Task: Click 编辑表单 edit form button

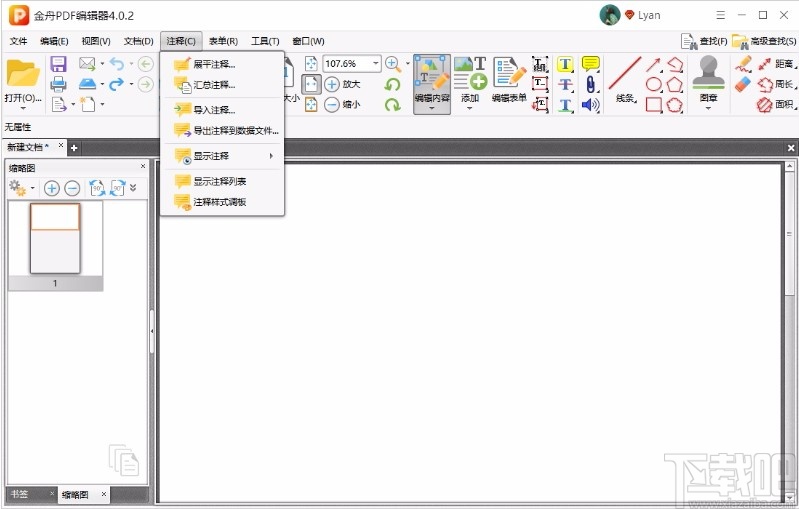Action: click(x=509, y=80)
